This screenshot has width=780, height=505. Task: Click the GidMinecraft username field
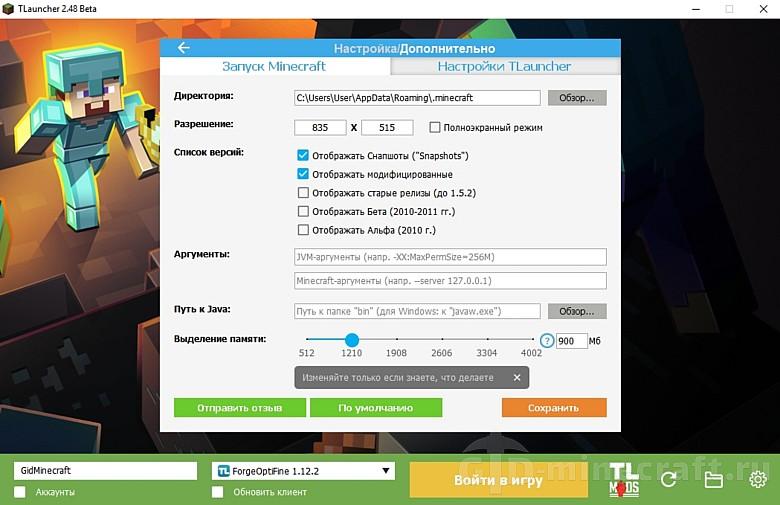(x=105, y=471)
